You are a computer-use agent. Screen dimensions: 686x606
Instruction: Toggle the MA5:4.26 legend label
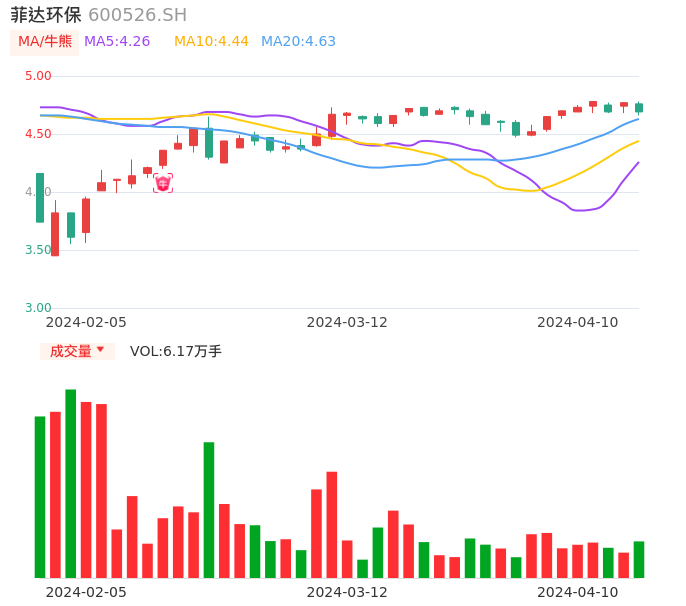[x=117, y=42]
